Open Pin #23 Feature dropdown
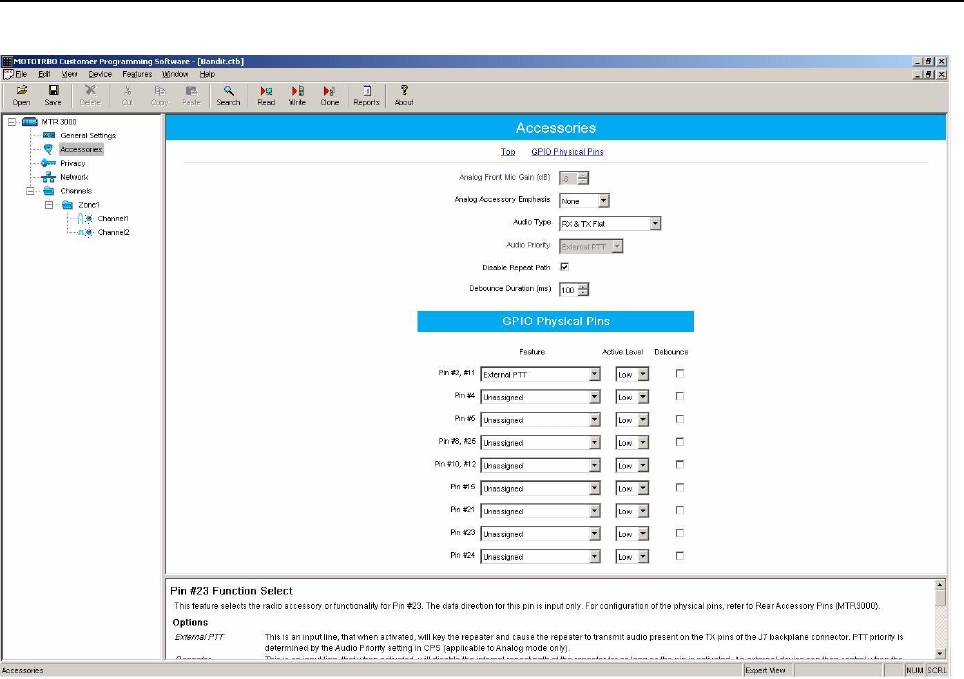 click(x=595, y=534)
